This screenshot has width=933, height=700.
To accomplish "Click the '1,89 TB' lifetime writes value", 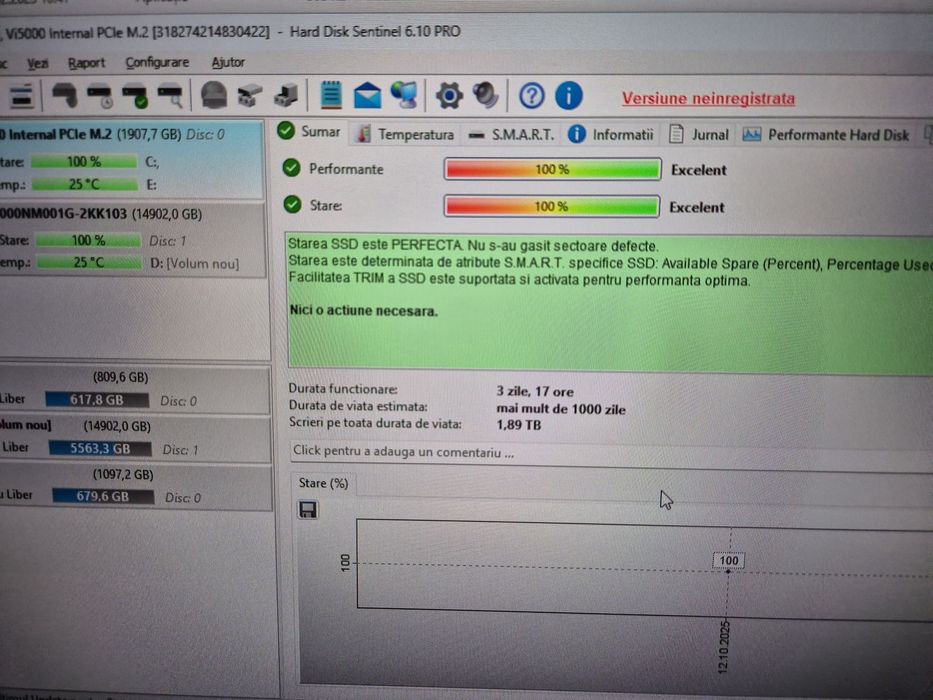I will click(518, 425).
